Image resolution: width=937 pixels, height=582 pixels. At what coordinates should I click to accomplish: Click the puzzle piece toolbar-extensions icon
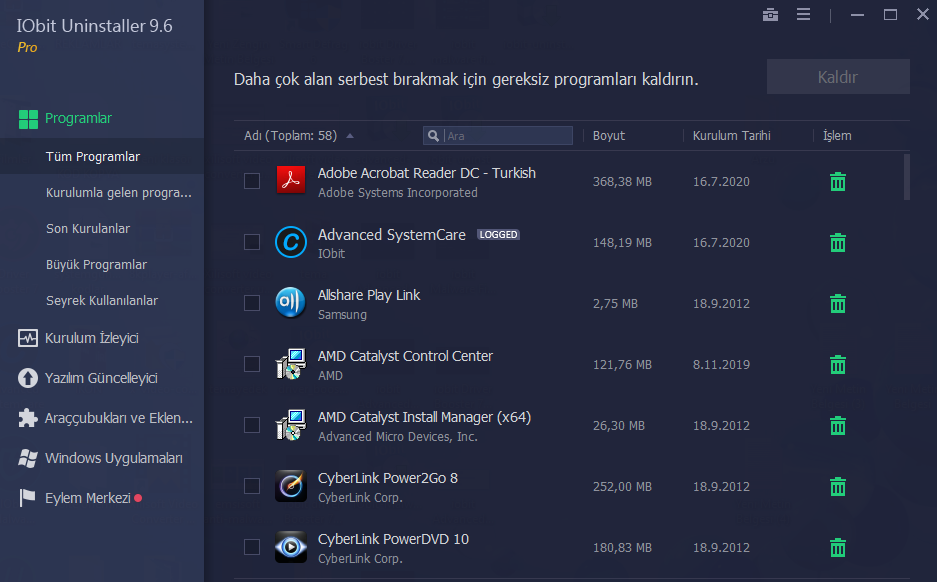(28, 418)
